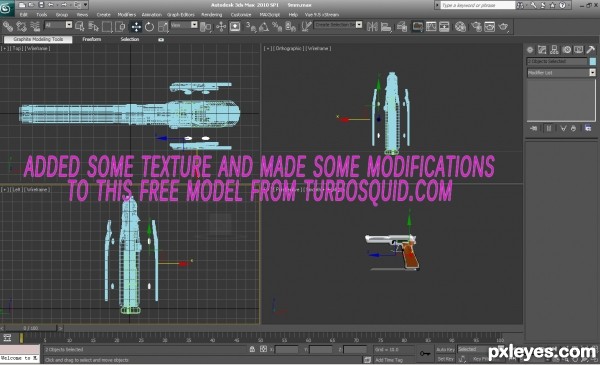Open the Curve Editor toolbar icon
Image resolution: width=600 pixels, height=365 pixels.
[x=431, y=27]
